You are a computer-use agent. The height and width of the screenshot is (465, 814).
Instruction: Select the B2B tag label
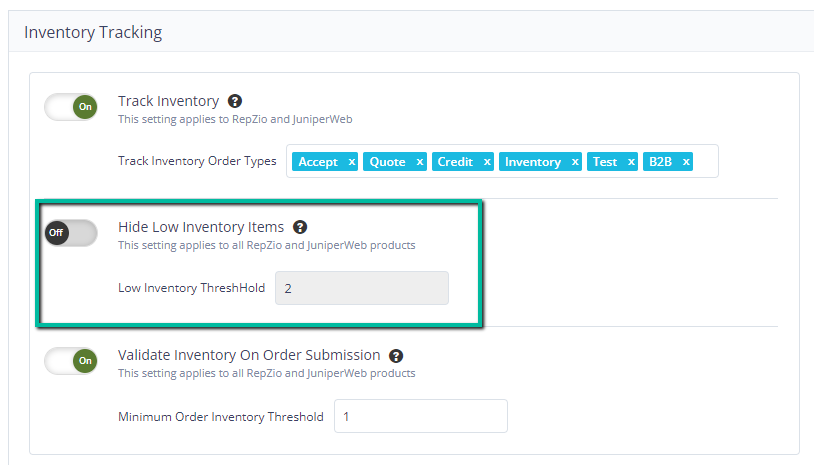point(660,162)
